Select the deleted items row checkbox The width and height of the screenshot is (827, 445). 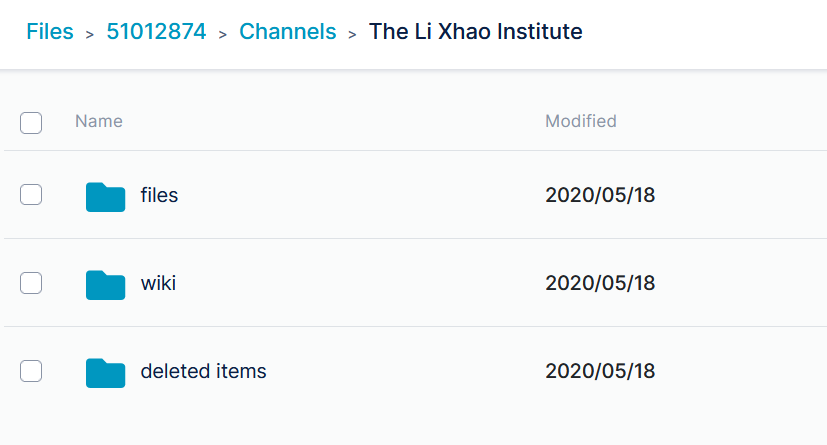click(31, 371)
